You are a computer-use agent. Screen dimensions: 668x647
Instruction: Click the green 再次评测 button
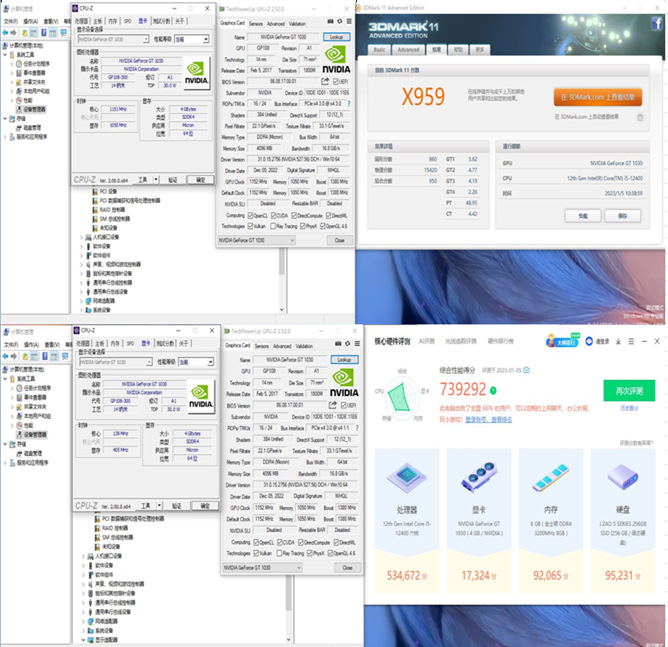tap(629, 391)
